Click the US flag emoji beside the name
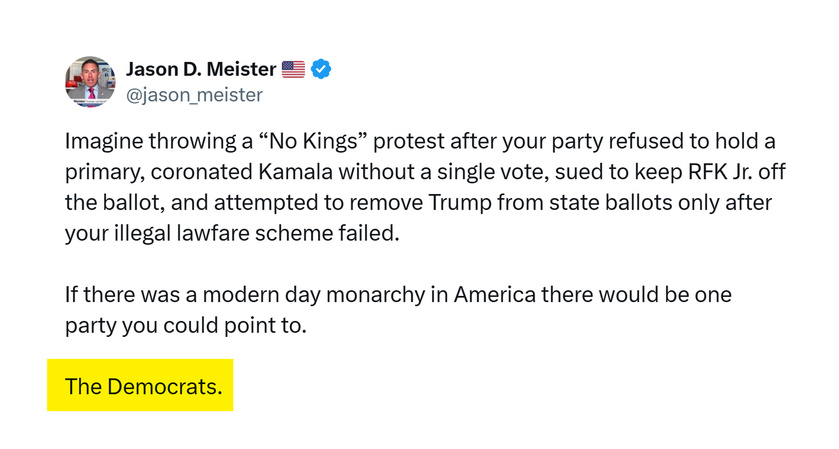This screenshot has height=449, width=839. click(x=293, y=69)
